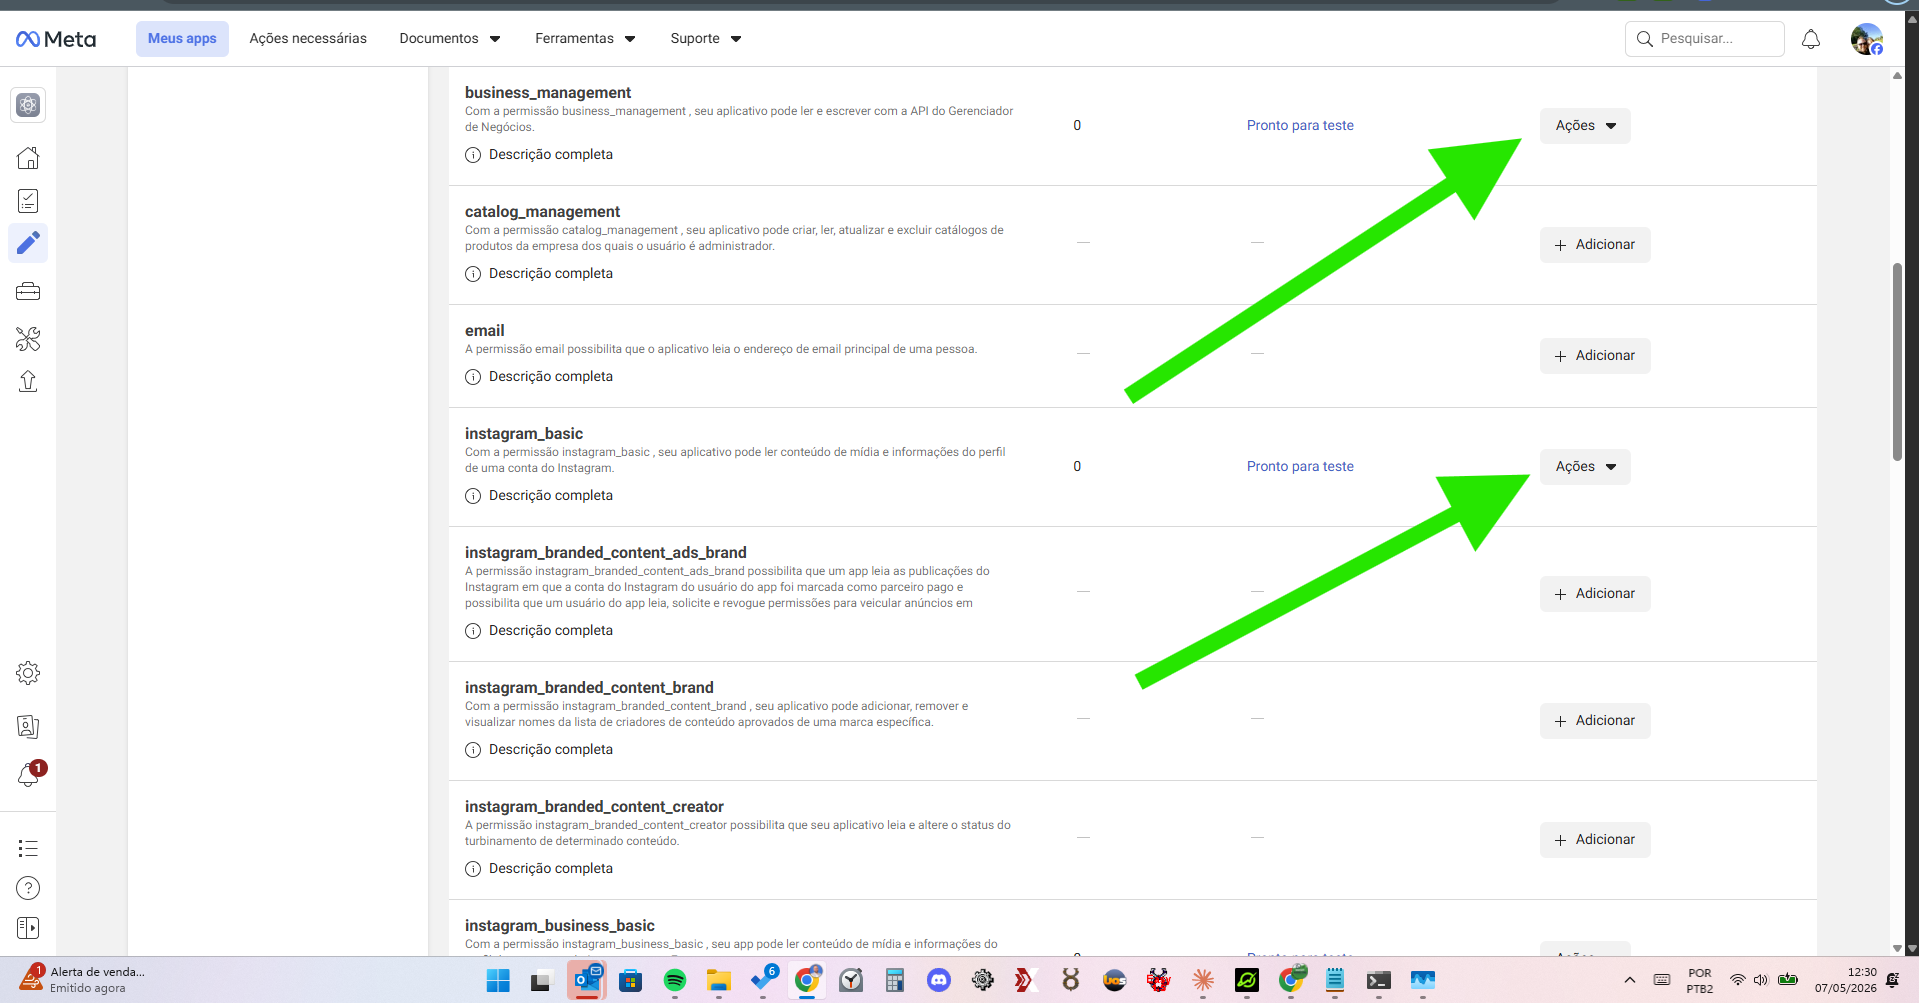The width and height of the screenshot is (1919, 1003).
Task: Expand the Suporte dropdown
Action: [706, 39]
